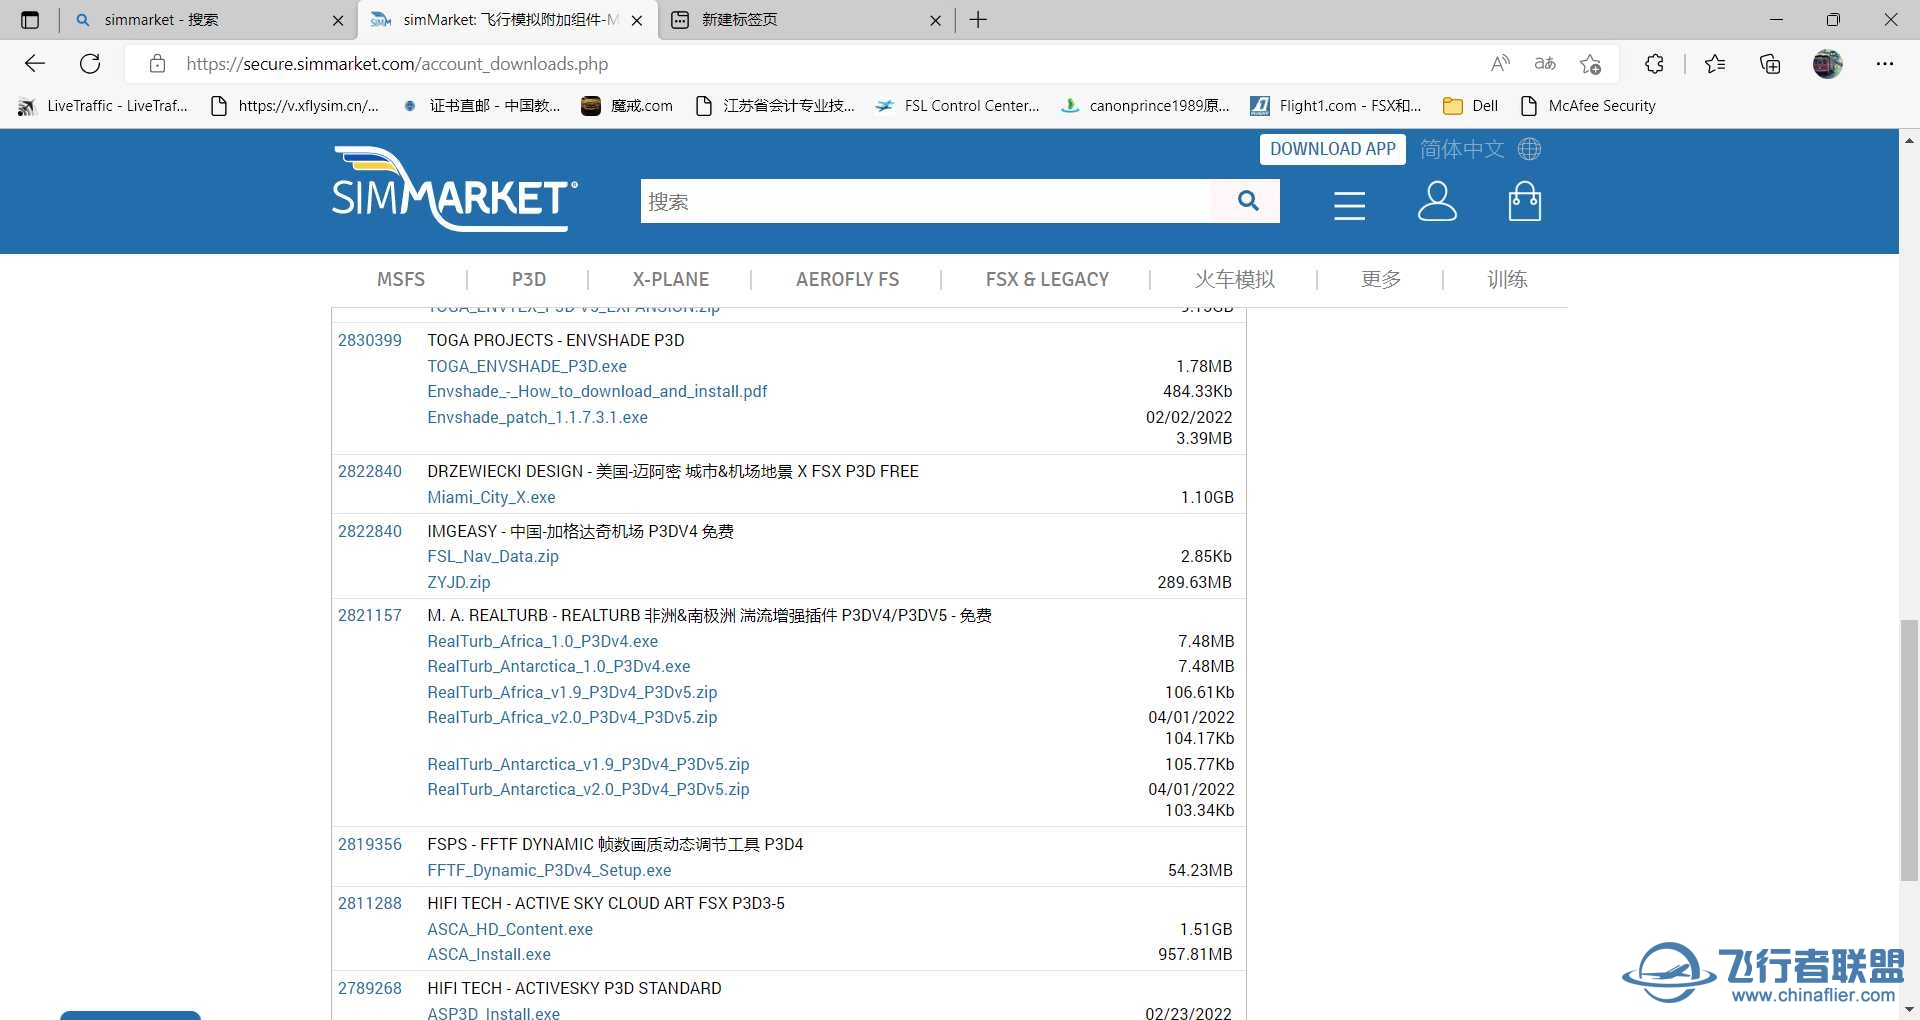This screenshot has height=1020, width=1920.
Task: Download RealTurb_Antarctica_v2.0_P3Dv4_P3Dv5.zip
Action: (x=588, y=789)
